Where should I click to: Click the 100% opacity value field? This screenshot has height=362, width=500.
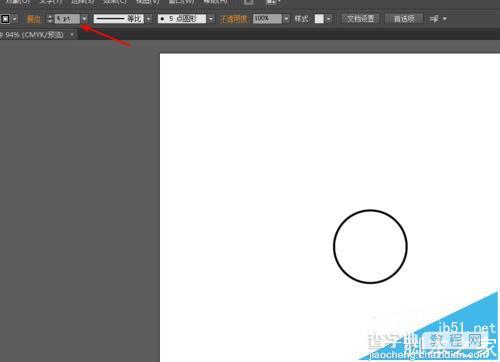click(x=267, y=19)
